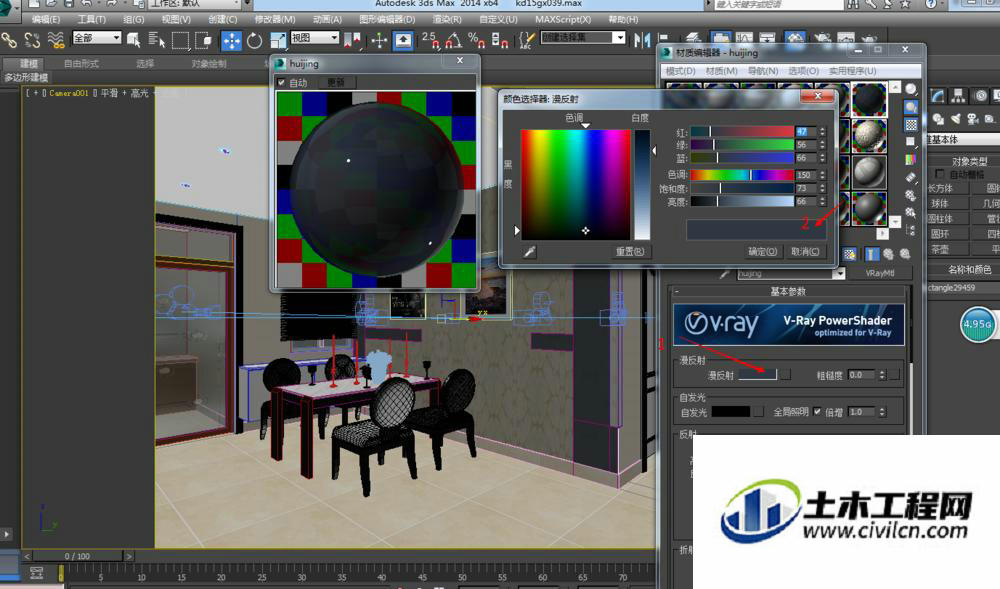Open the 模式(D) menu in Material Editor
Viewport: 1000px width, 589px height.
point(680,71)
